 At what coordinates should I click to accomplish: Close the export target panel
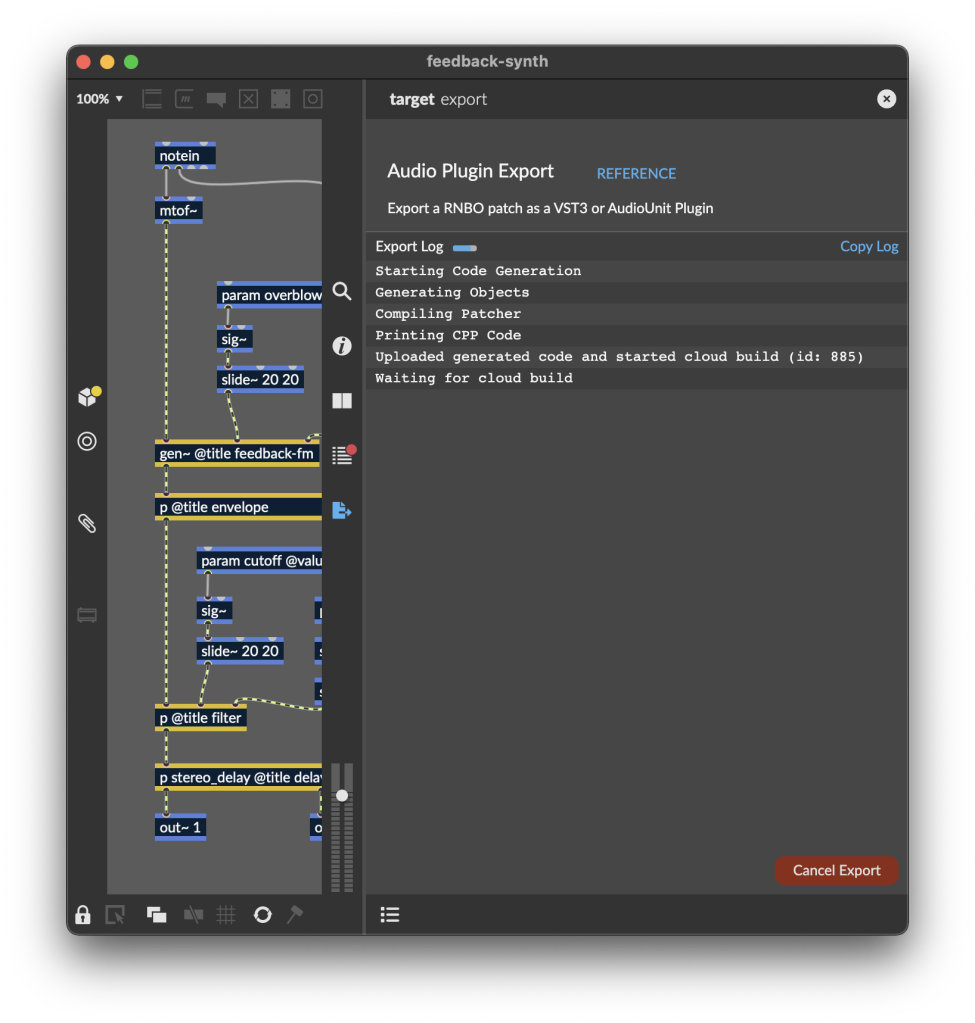tap(886, 99)
